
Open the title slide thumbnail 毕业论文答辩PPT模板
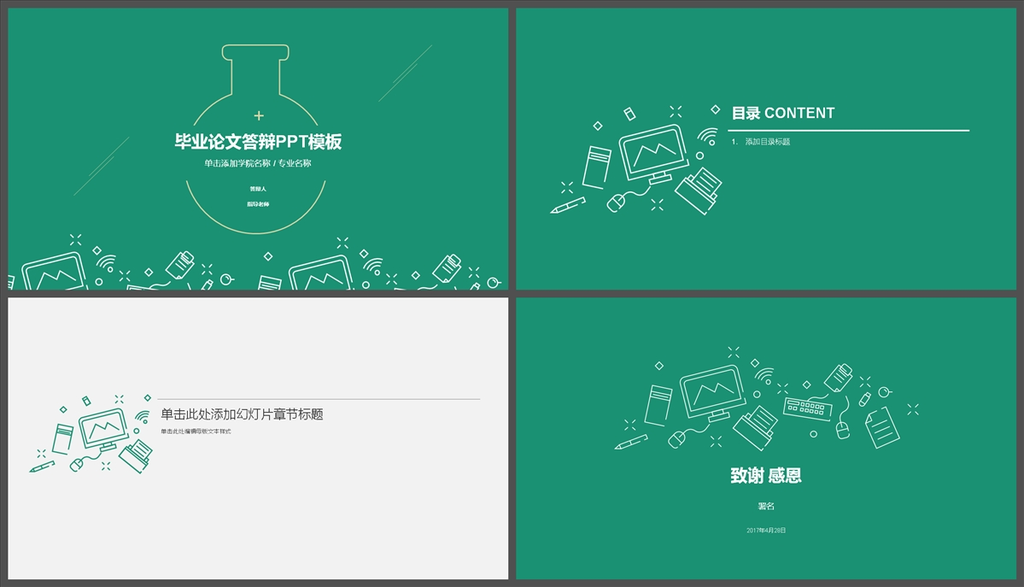pos(258,149)
